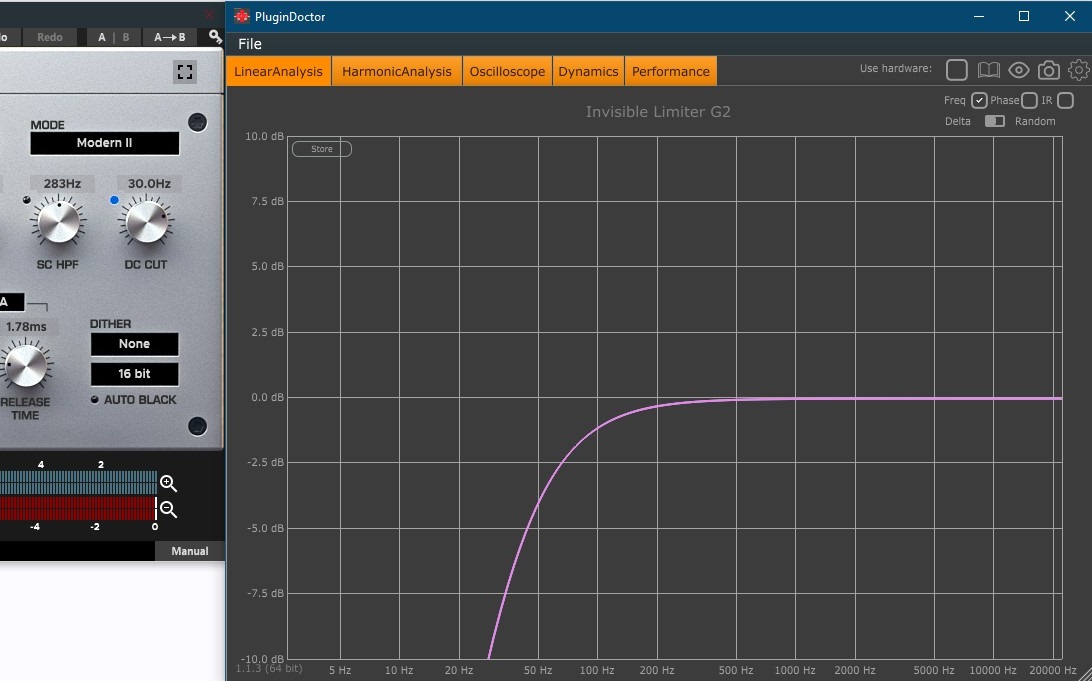Switch to the Performance tab
The width and height of the screenshot is (1092, 681).
(x=671, y=71)
